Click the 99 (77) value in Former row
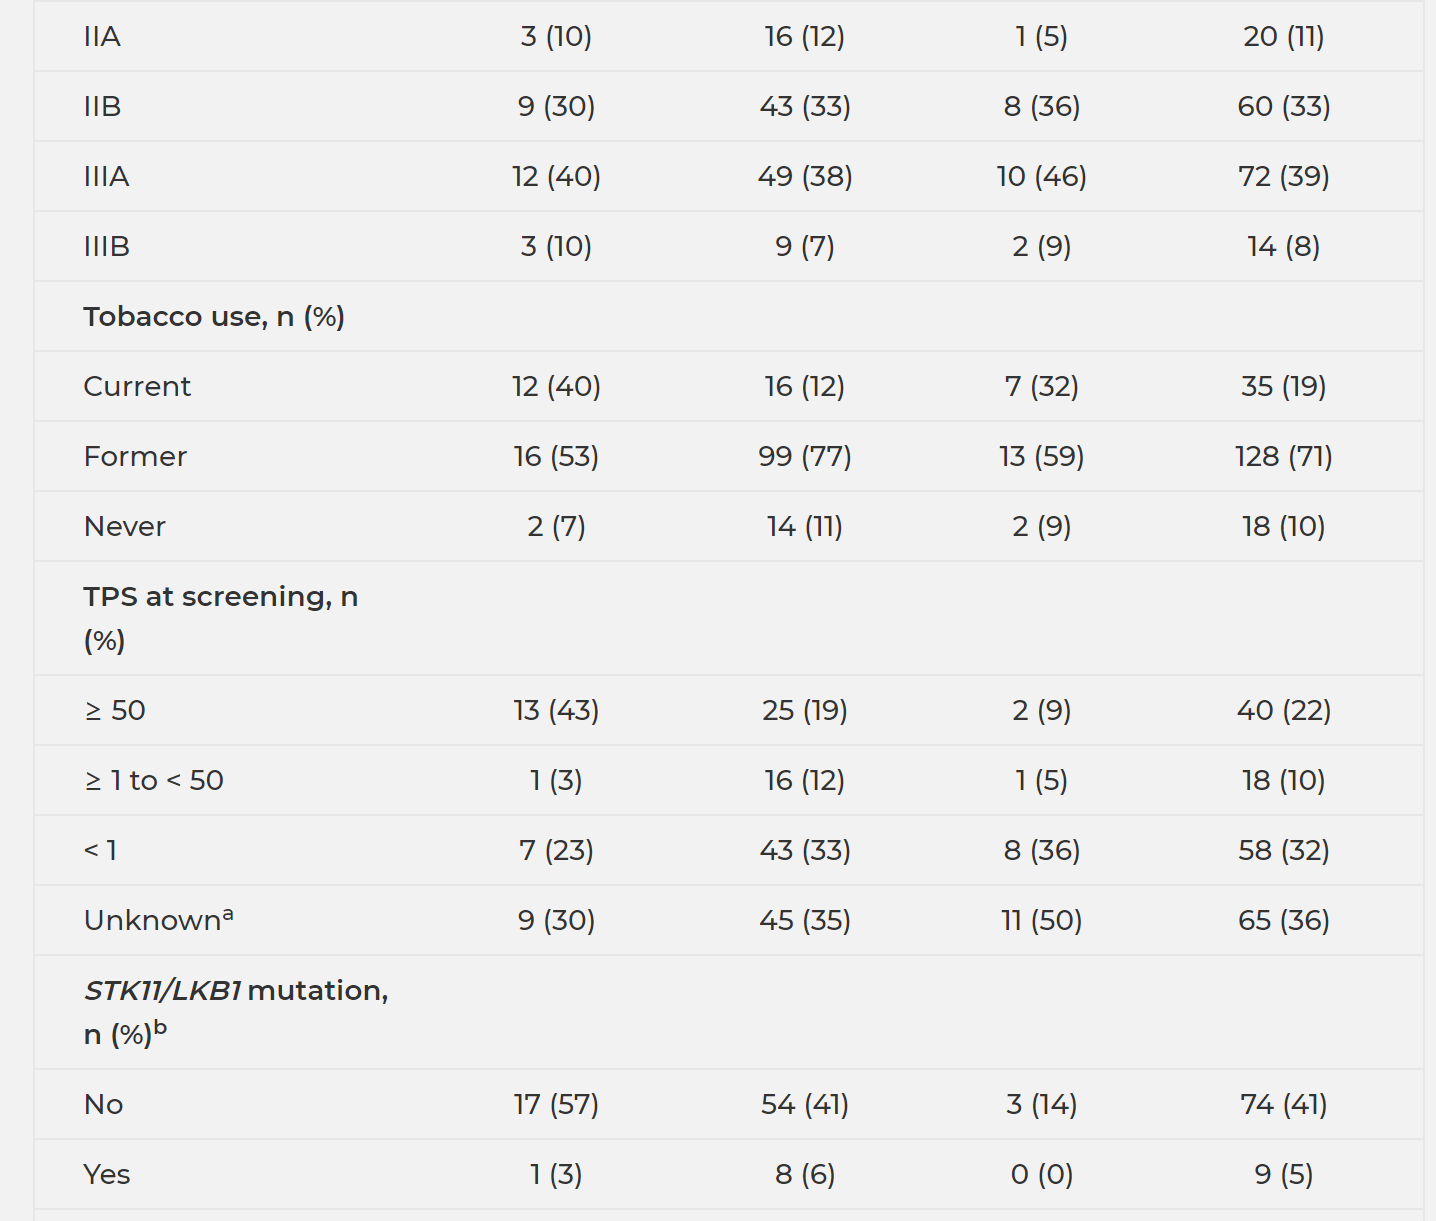 (x=804, y=457)
